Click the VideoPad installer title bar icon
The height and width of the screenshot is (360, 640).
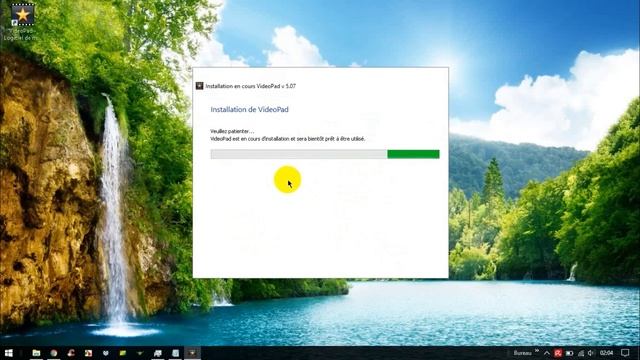click(200, 86)
